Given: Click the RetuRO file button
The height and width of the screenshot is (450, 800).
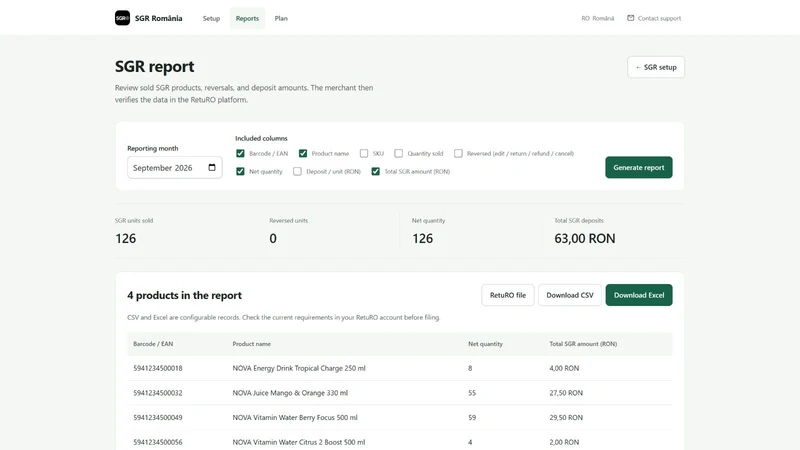Looking at the screenshot, I should (x=508, y=295).
